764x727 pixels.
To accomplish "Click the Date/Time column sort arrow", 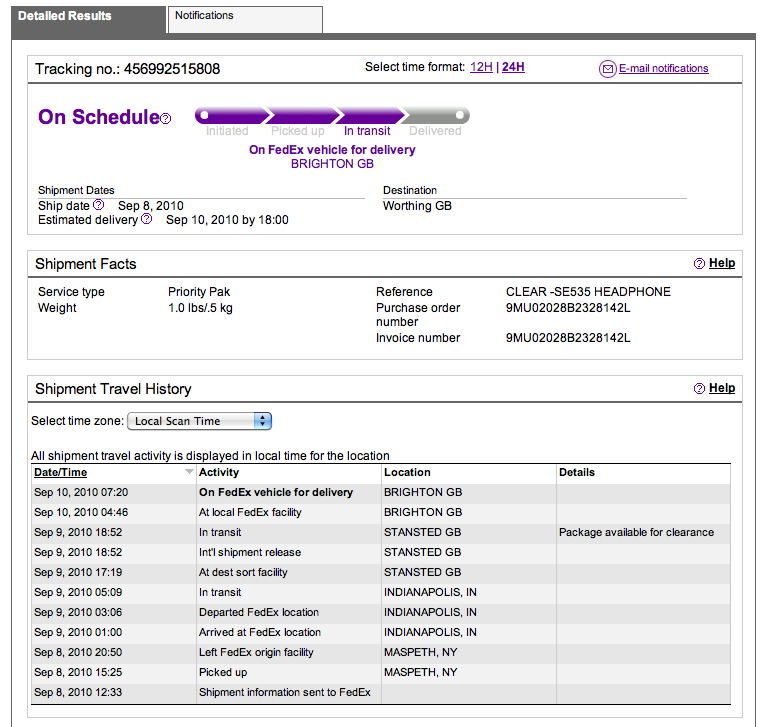I will coord(189,472).
